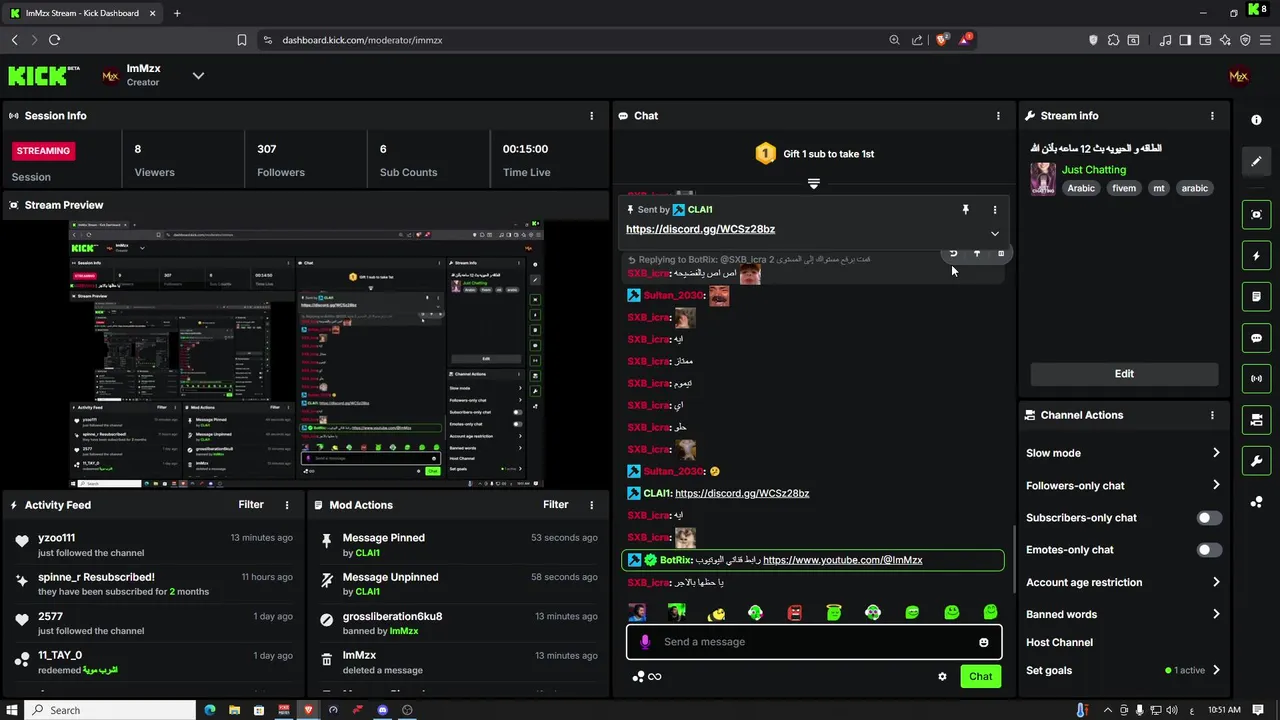The height and width of the screenshot is (720, 1280).
Task: Open pinned discord.gg/WCSz28bz link
Action: [x=700, y=229]
